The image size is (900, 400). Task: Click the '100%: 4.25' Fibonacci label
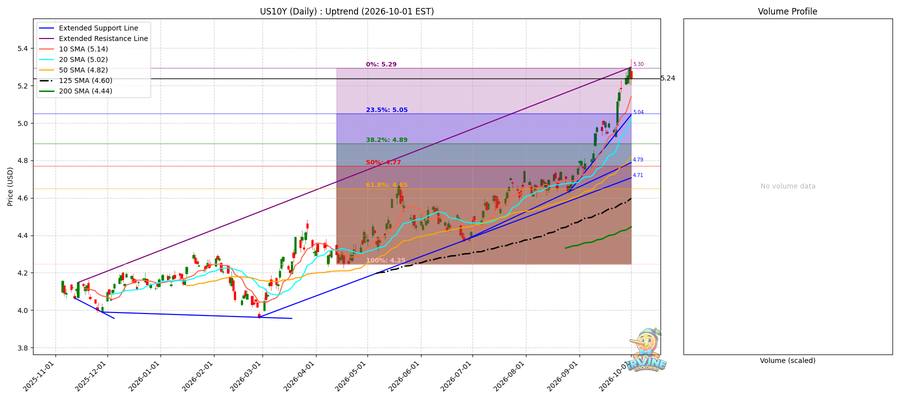[x=384, y=260]
